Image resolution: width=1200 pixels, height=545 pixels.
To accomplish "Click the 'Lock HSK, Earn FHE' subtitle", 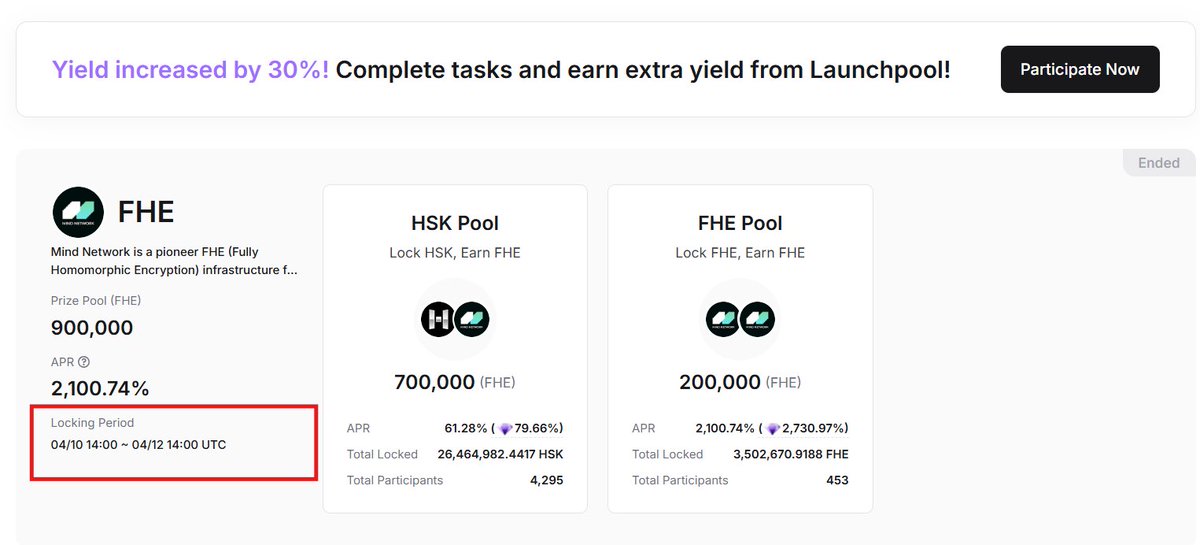I will 455,253.
